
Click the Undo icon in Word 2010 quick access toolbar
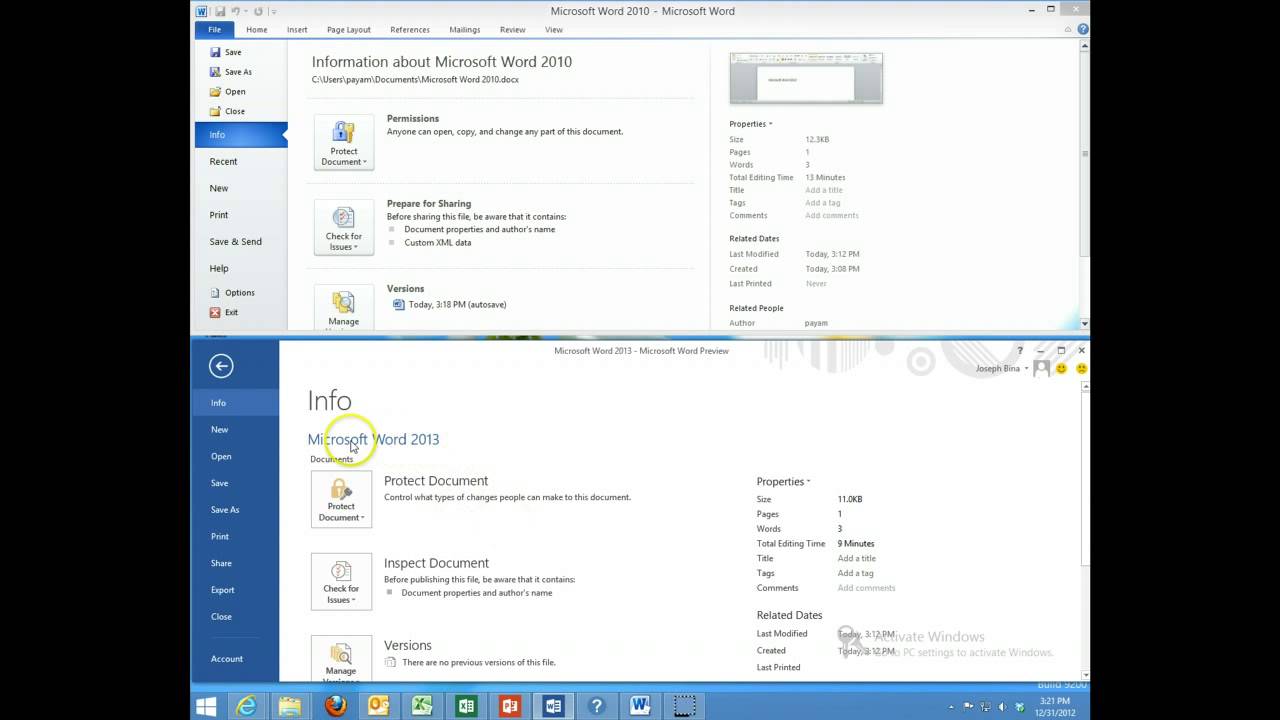coord(237,11)
